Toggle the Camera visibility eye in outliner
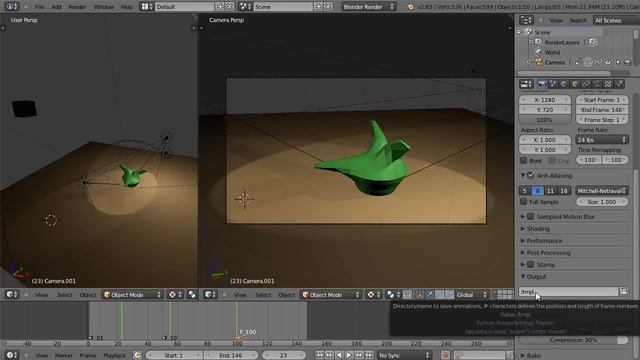 pyautogui.click(x=608, y=62)
